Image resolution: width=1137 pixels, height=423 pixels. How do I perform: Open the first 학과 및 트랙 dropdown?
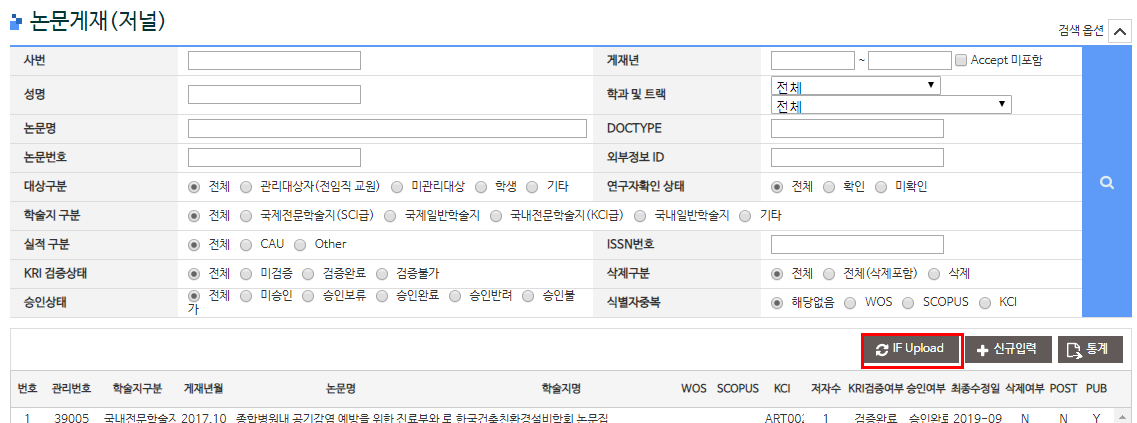(855, 86)
